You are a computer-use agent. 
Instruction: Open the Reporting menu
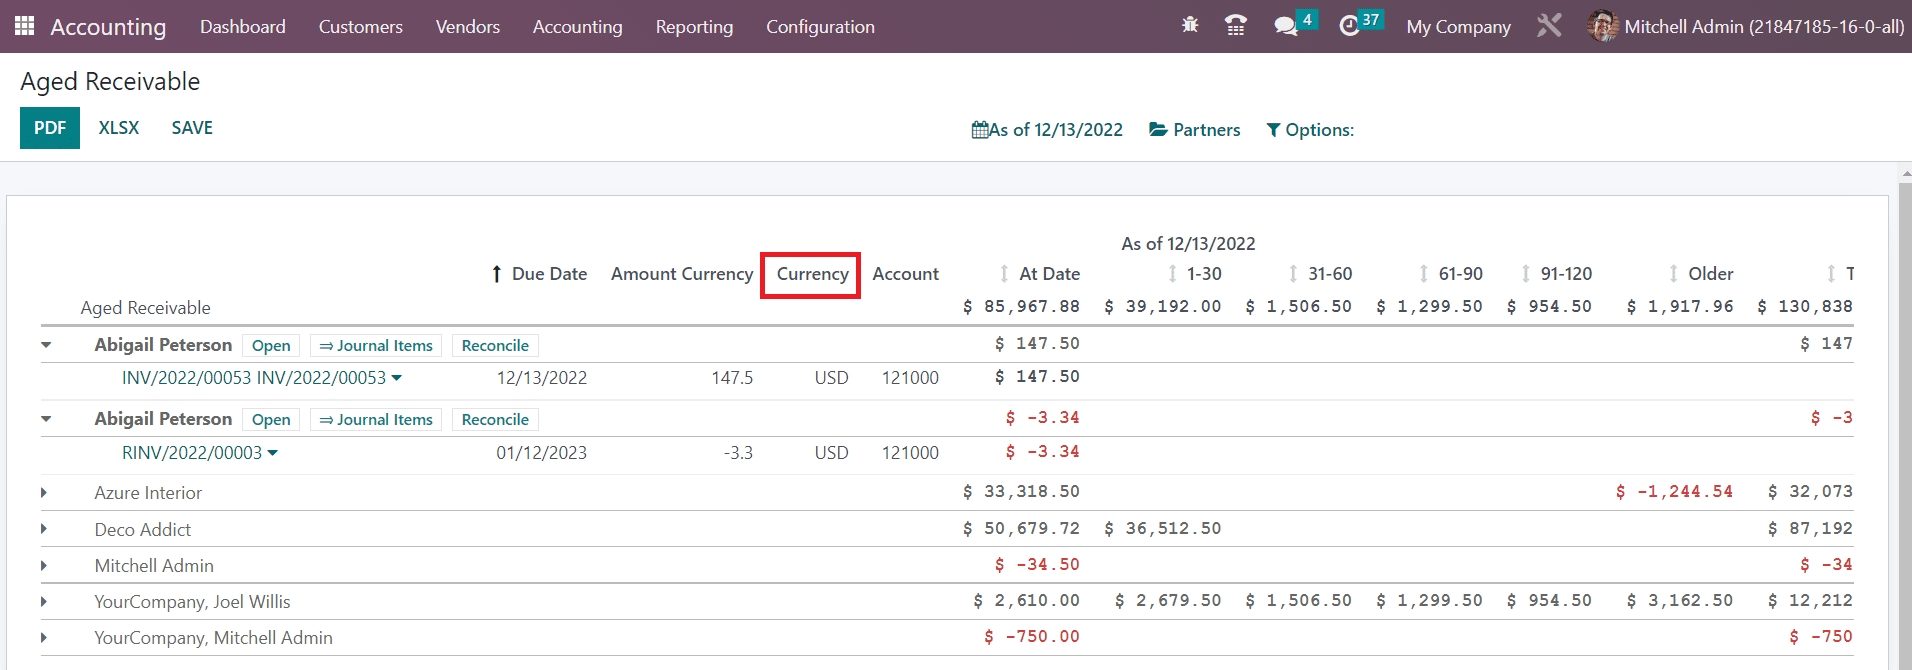click(x=694, y=27)
